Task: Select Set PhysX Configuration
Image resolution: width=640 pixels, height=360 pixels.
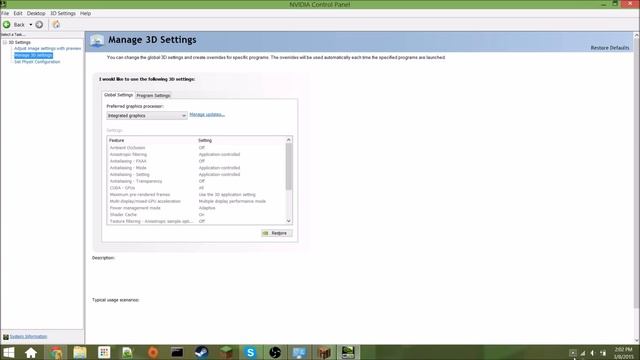Action: tap(37, 62)
